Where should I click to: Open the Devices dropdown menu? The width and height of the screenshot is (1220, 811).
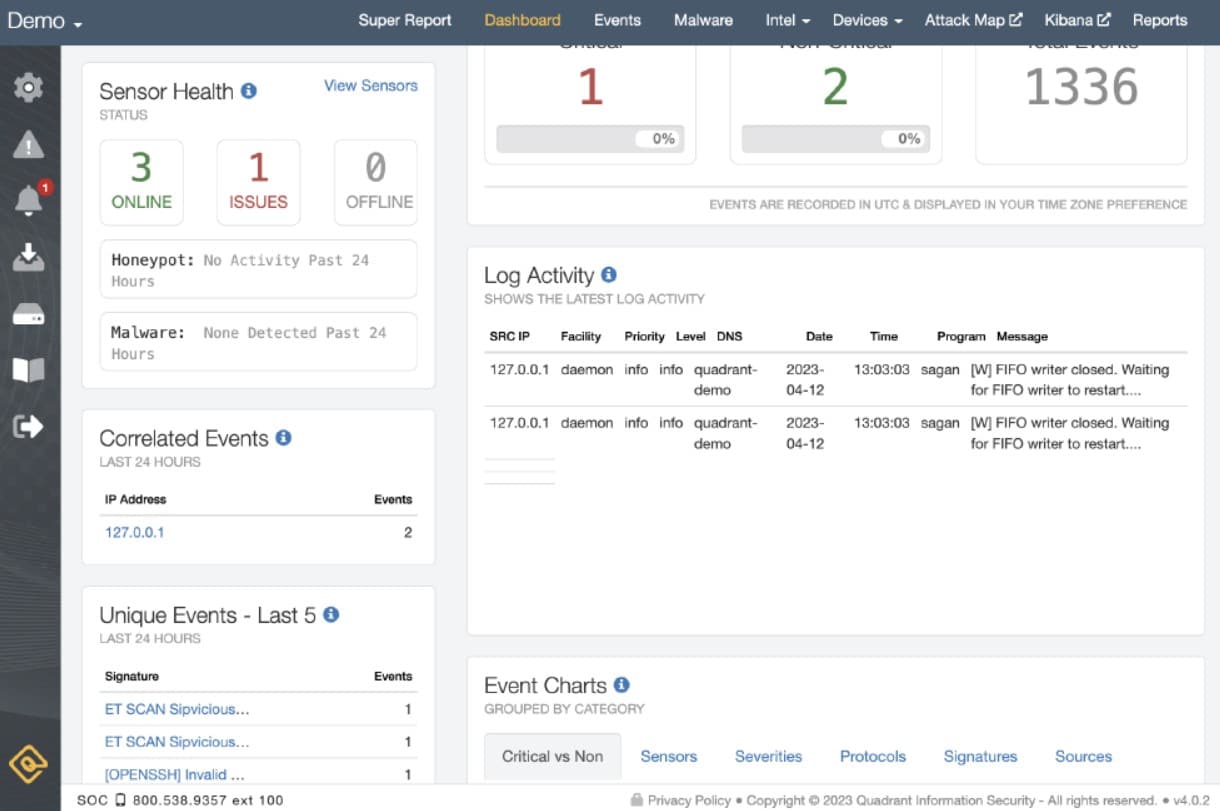[867, 20]
